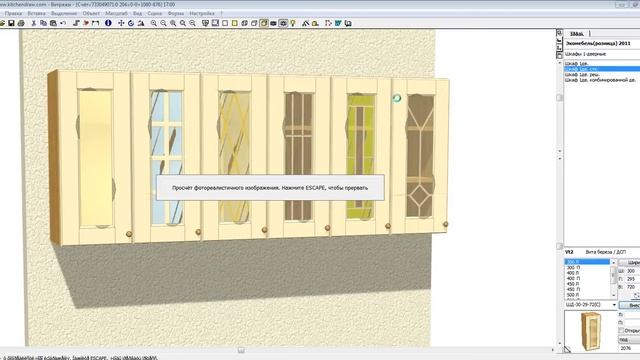
Task: Open the 'Вставка' menu
Action: coord(36,13)
